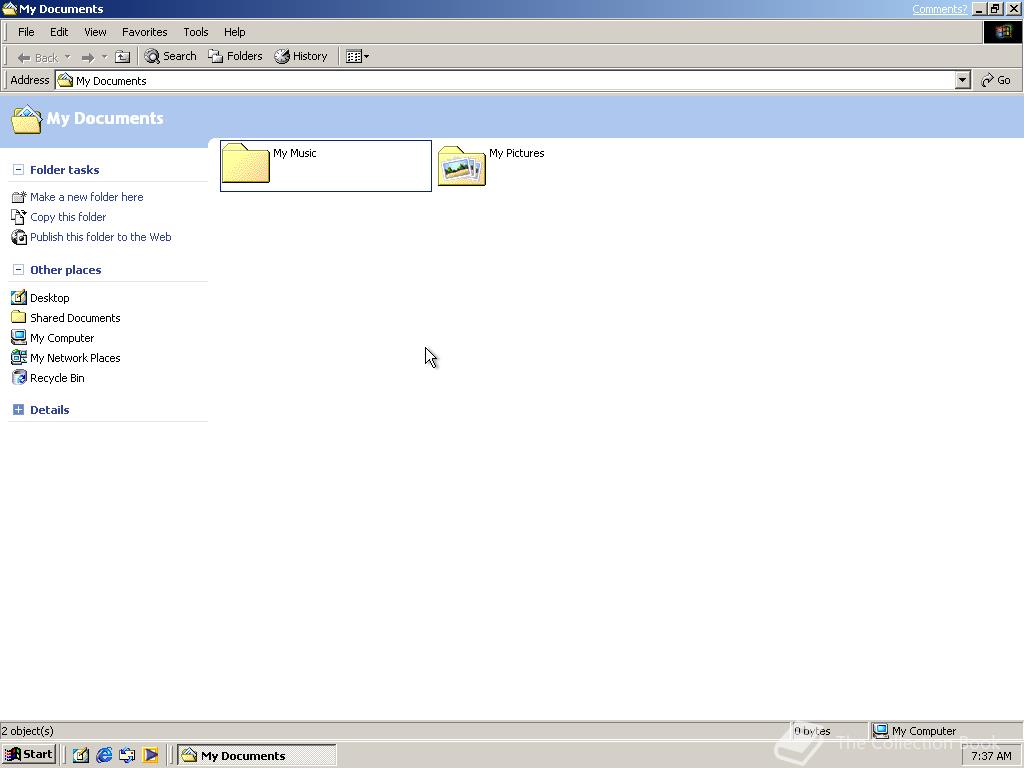Image resolution: width=1024 pixels, height=768 pixels.
Task: Open the Favorites menu
Action: [x=144, y=32]
